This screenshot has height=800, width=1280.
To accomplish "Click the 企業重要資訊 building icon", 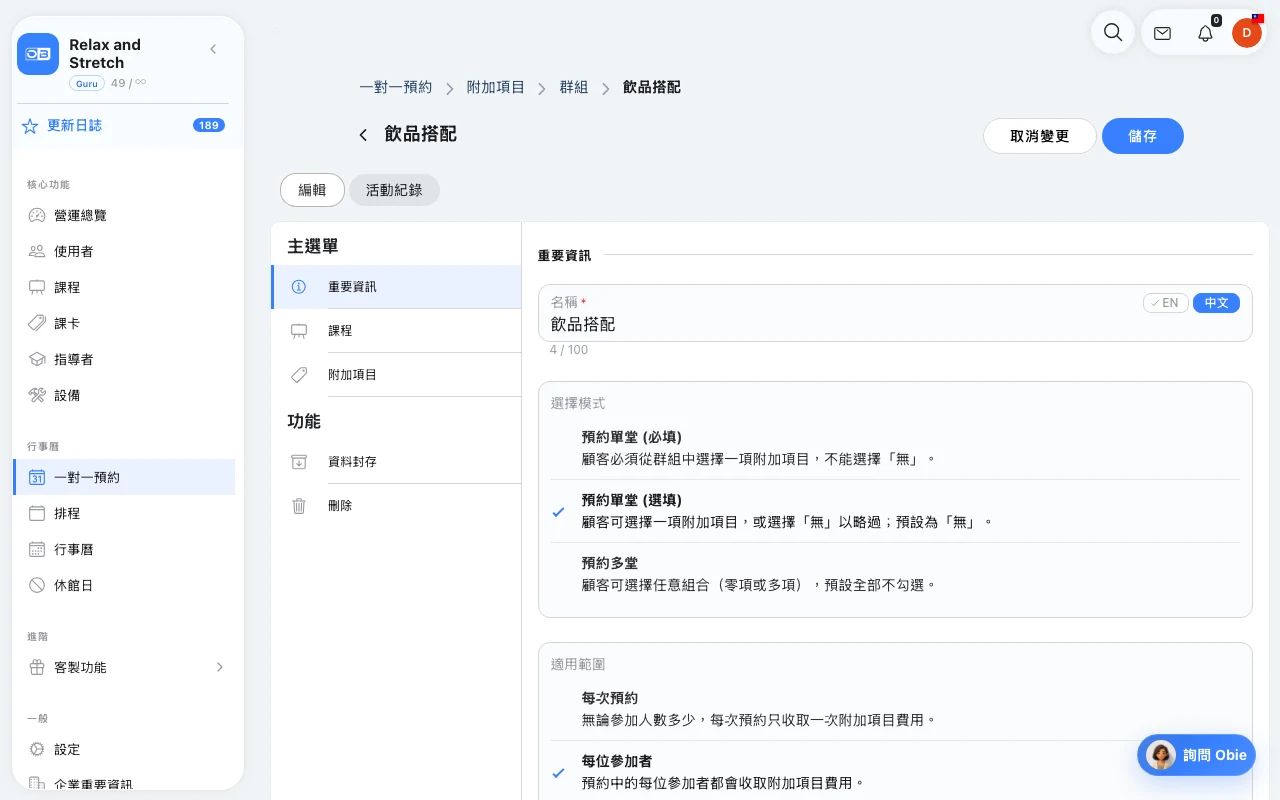I will coord(37,784).
